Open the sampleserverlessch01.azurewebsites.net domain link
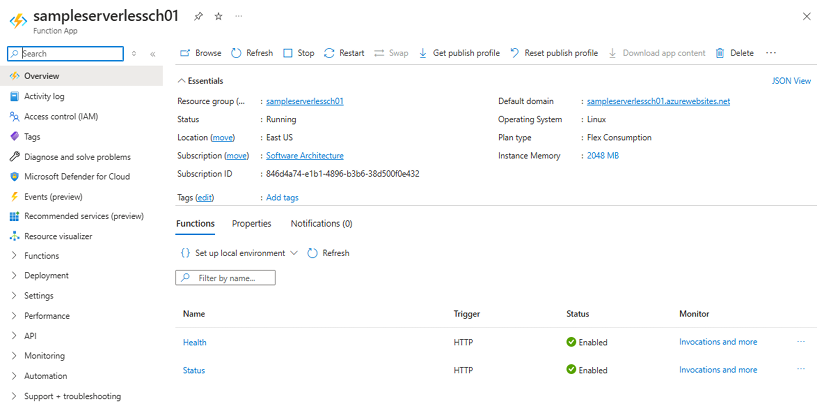Screen dimensions: 823x413 [658, 101]
